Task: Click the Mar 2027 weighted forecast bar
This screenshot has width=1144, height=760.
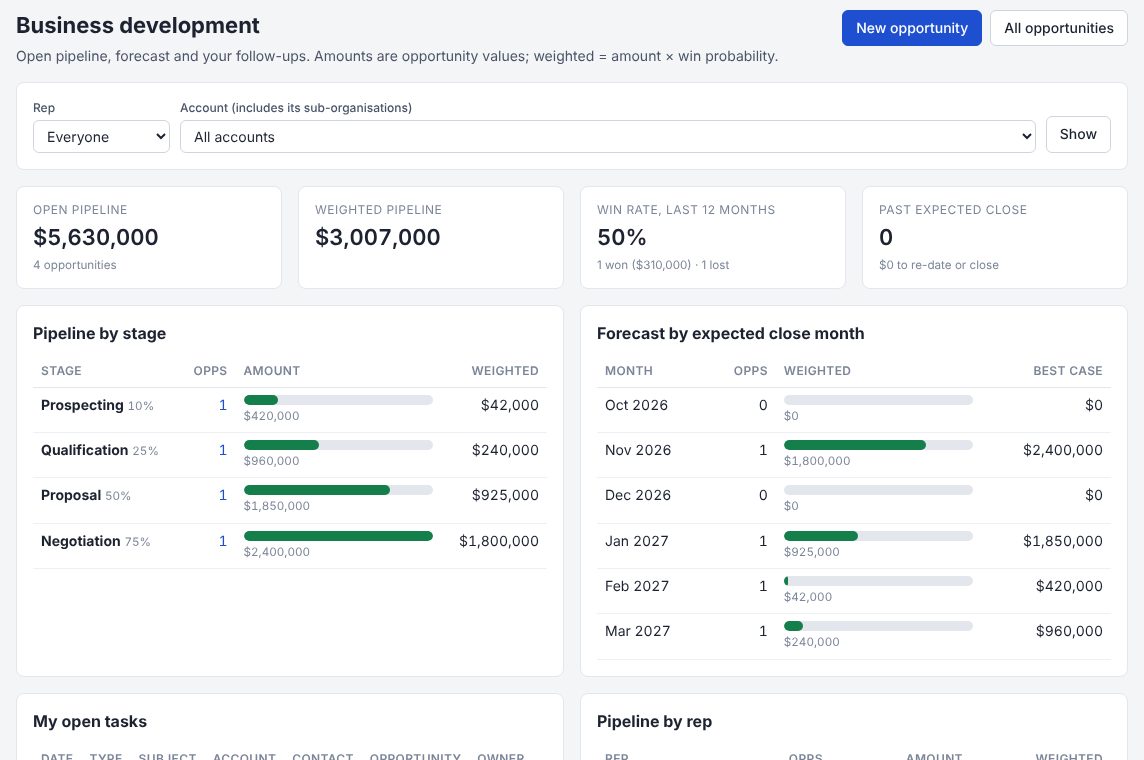Action: point(878,626)
